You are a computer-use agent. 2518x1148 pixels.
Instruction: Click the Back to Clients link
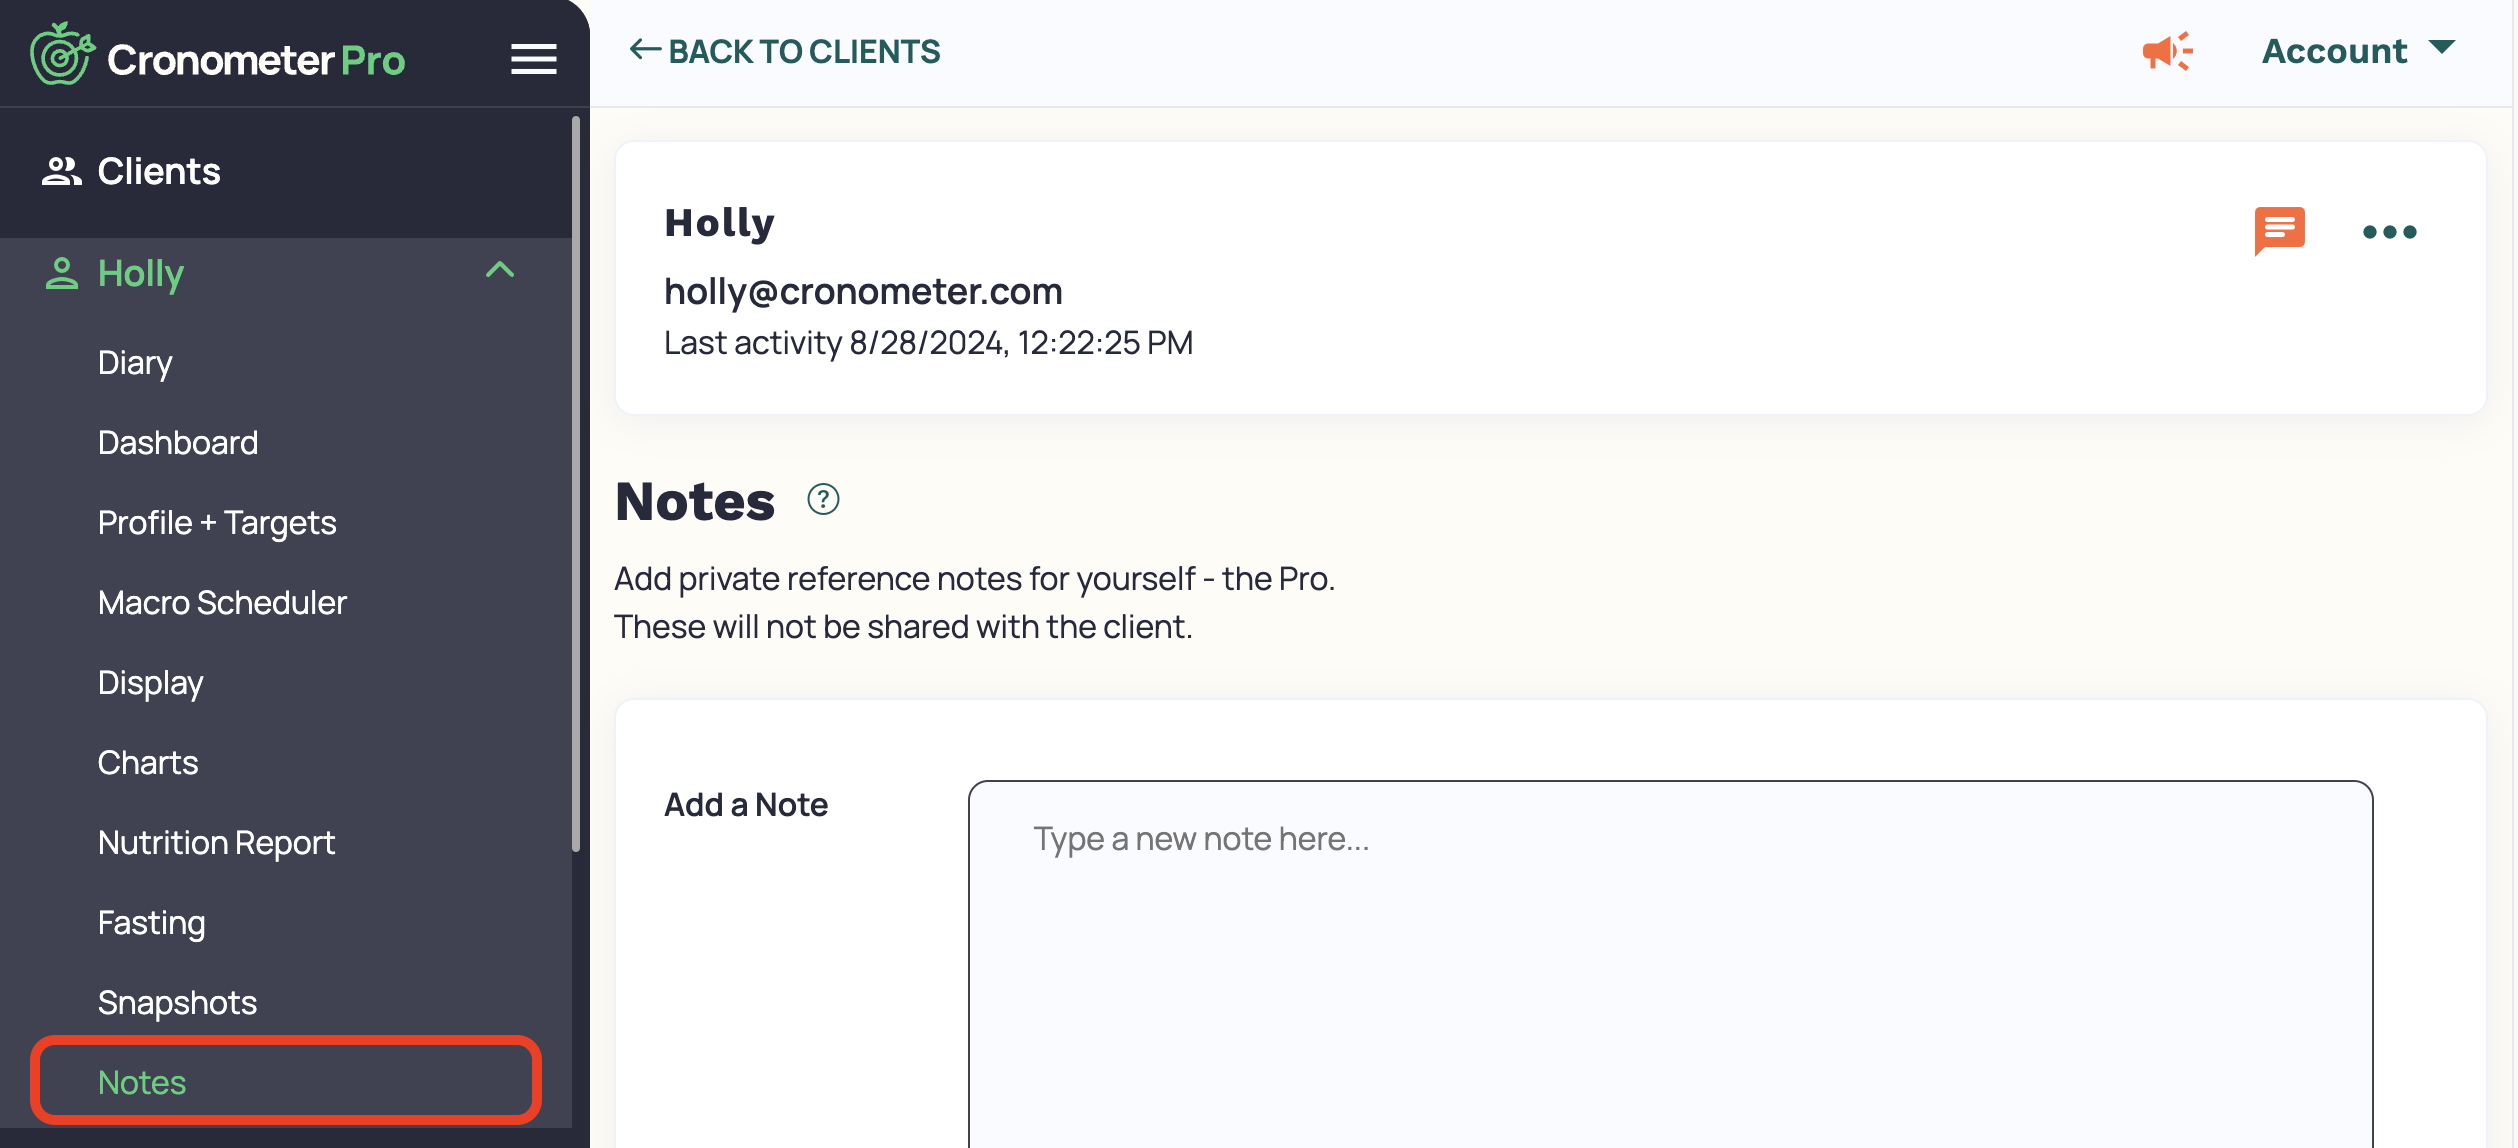[786, 50]
